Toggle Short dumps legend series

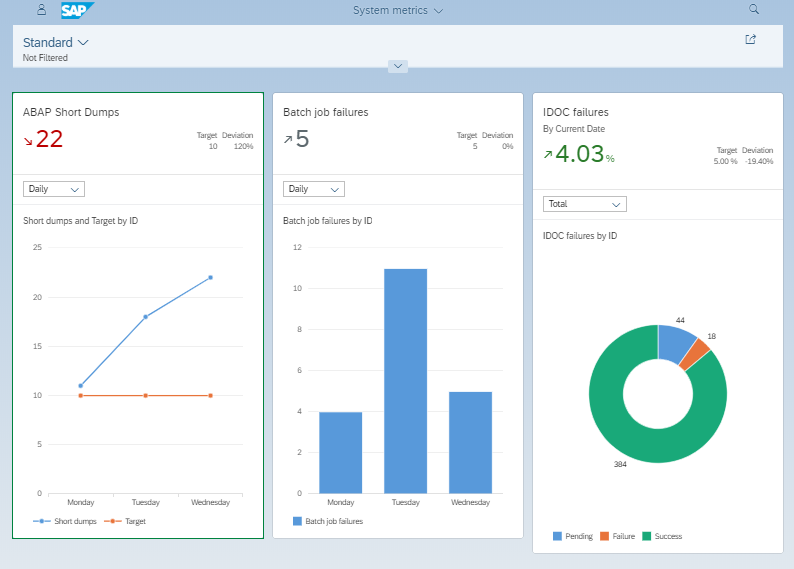tap(68, 521)
